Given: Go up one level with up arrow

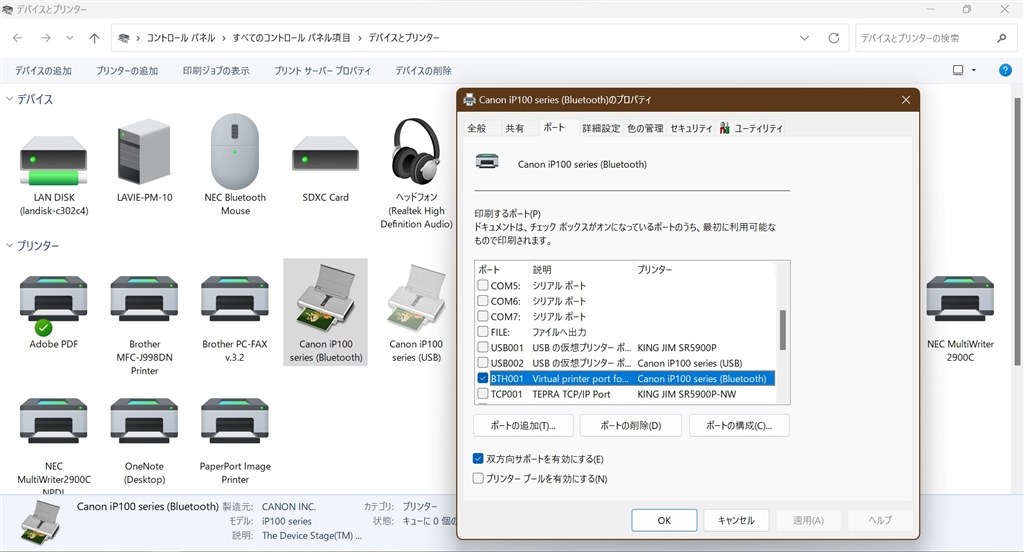Looking at the screenshot, I should tap(95, 38).
